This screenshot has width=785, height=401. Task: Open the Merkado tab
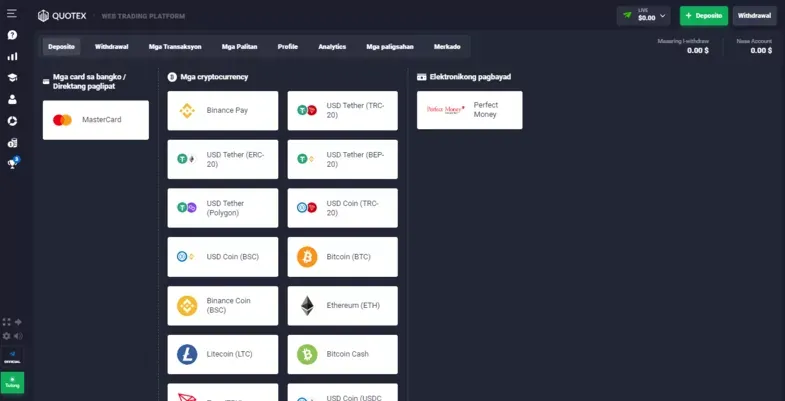click(447, 47)
